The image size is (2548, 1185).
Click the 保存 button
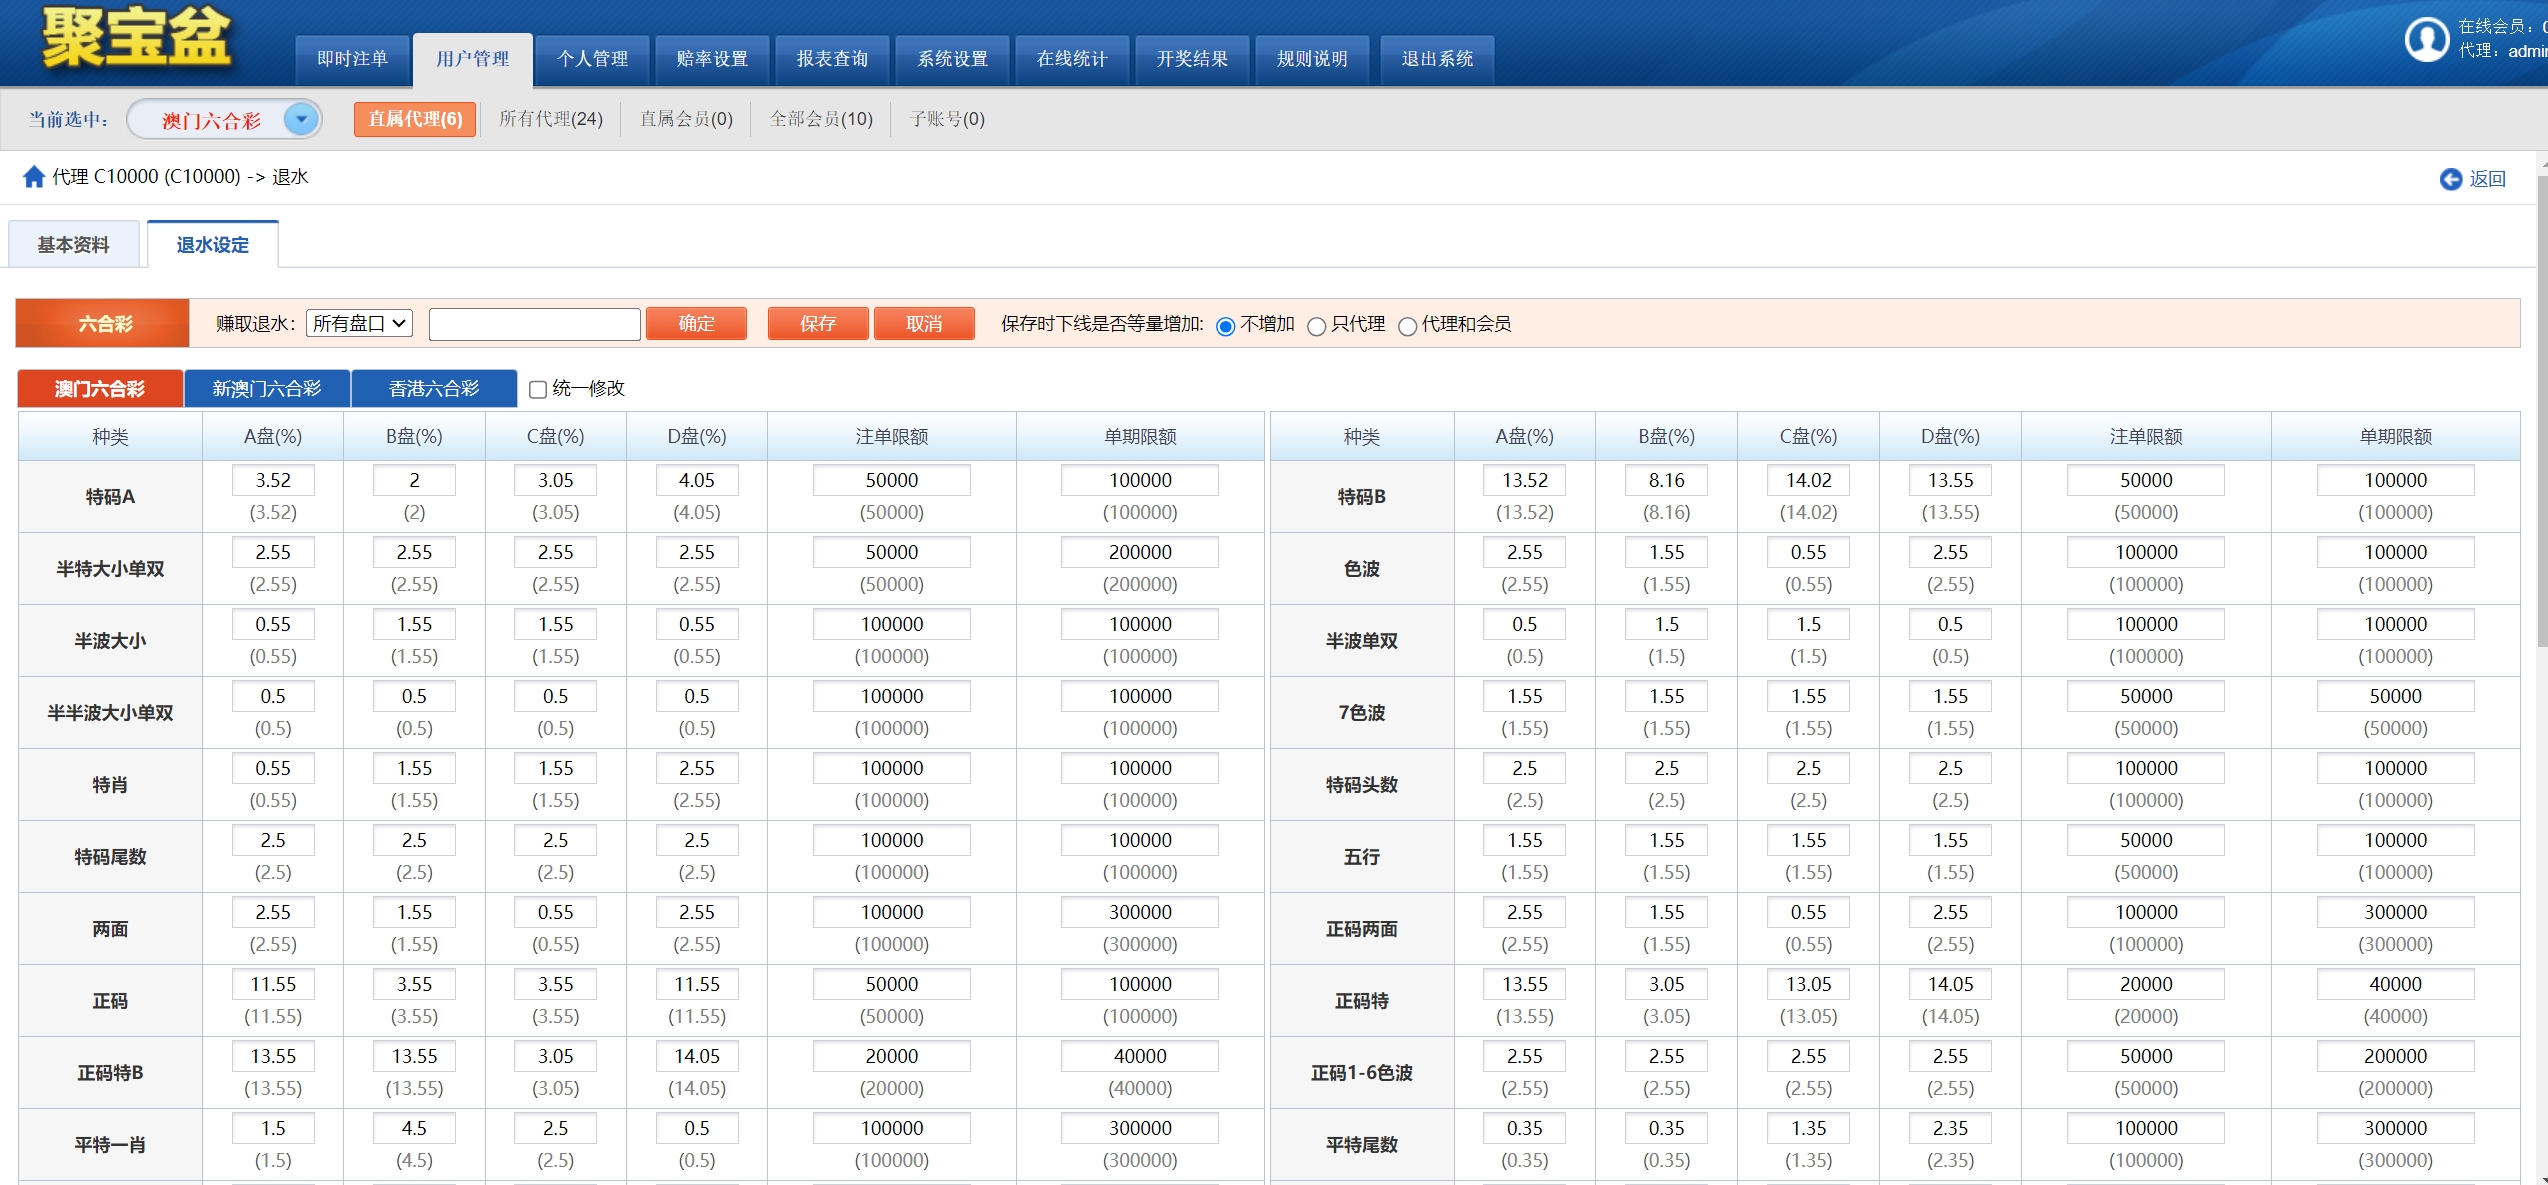(x=817, y=324)
